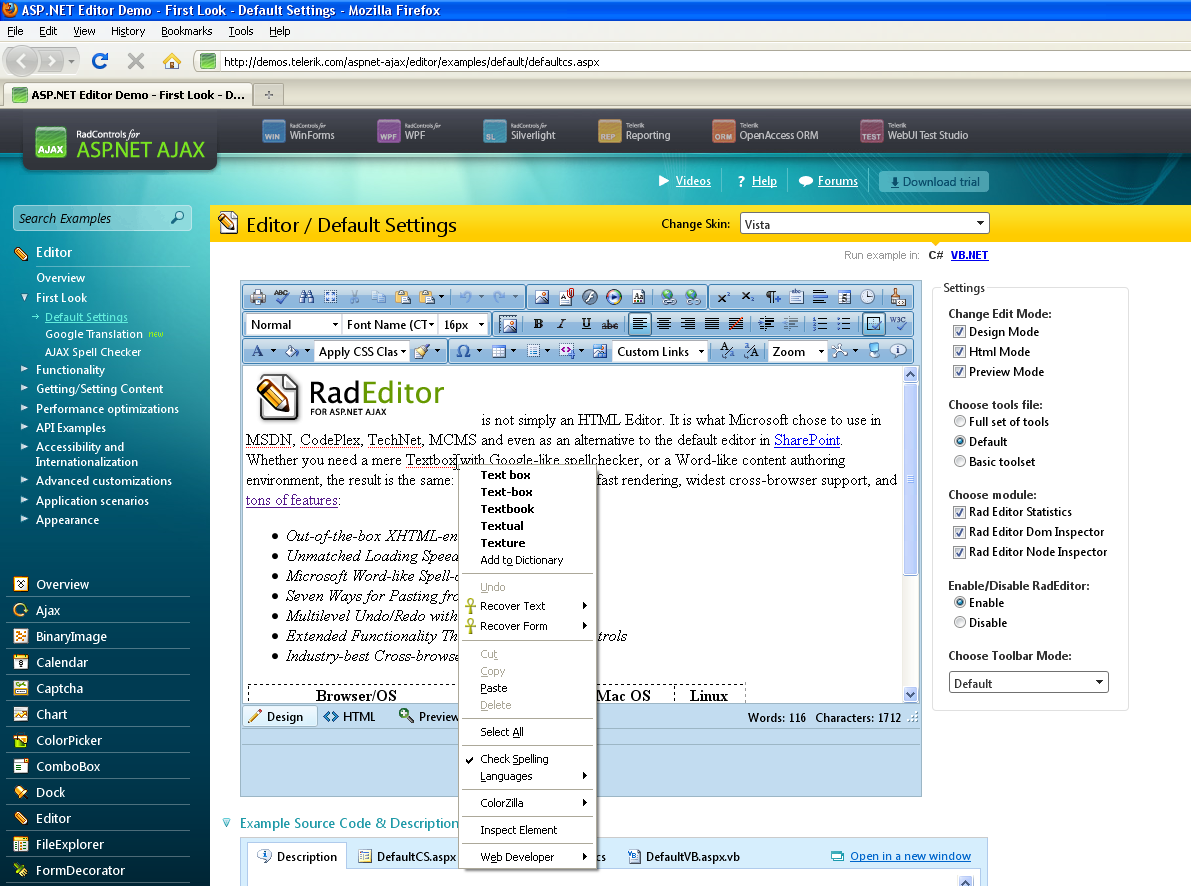Follow the SharePoint hyperlink in editor
This screenshot has width=1191, height=886.
807,440
